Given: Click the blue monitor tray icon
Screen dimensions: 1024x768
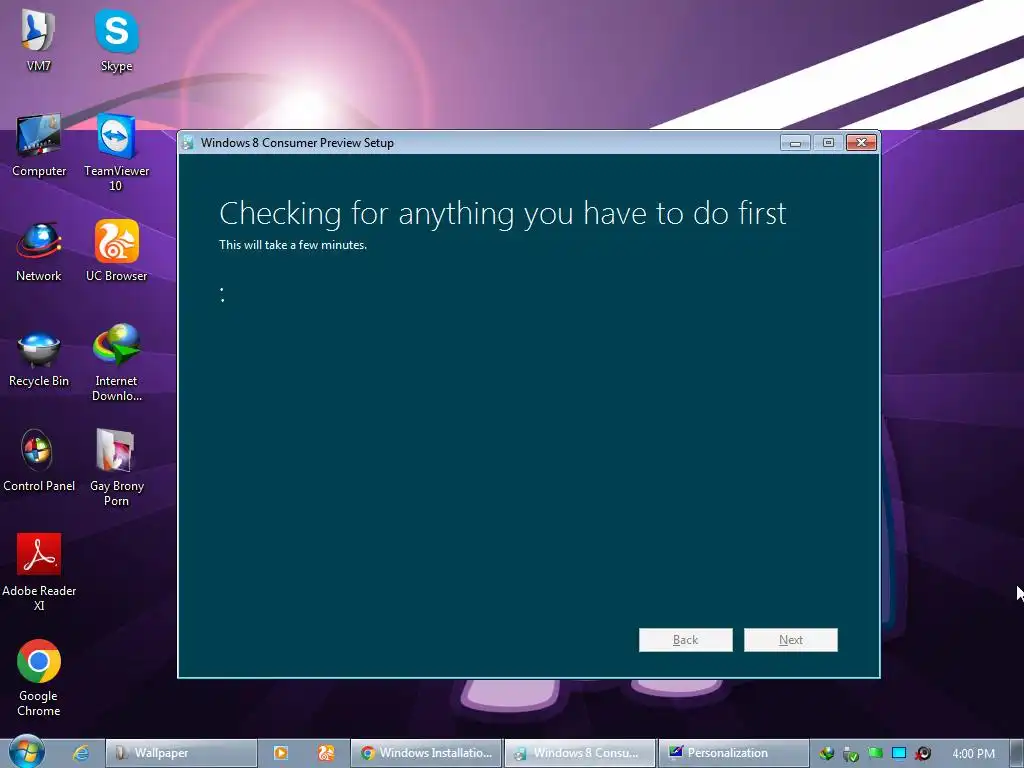Looking at the screenshot, I should click(x=899, y=753).
